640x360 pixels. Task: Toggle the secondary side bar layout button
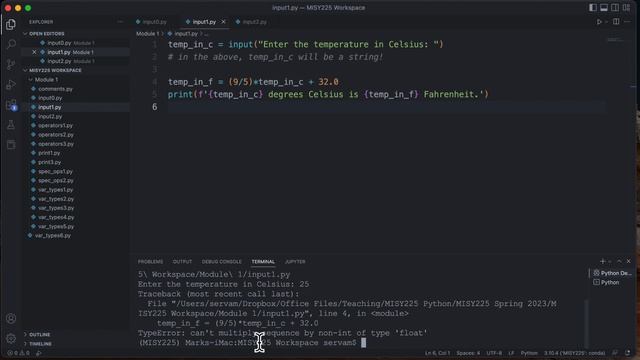[x=615, y=7]
